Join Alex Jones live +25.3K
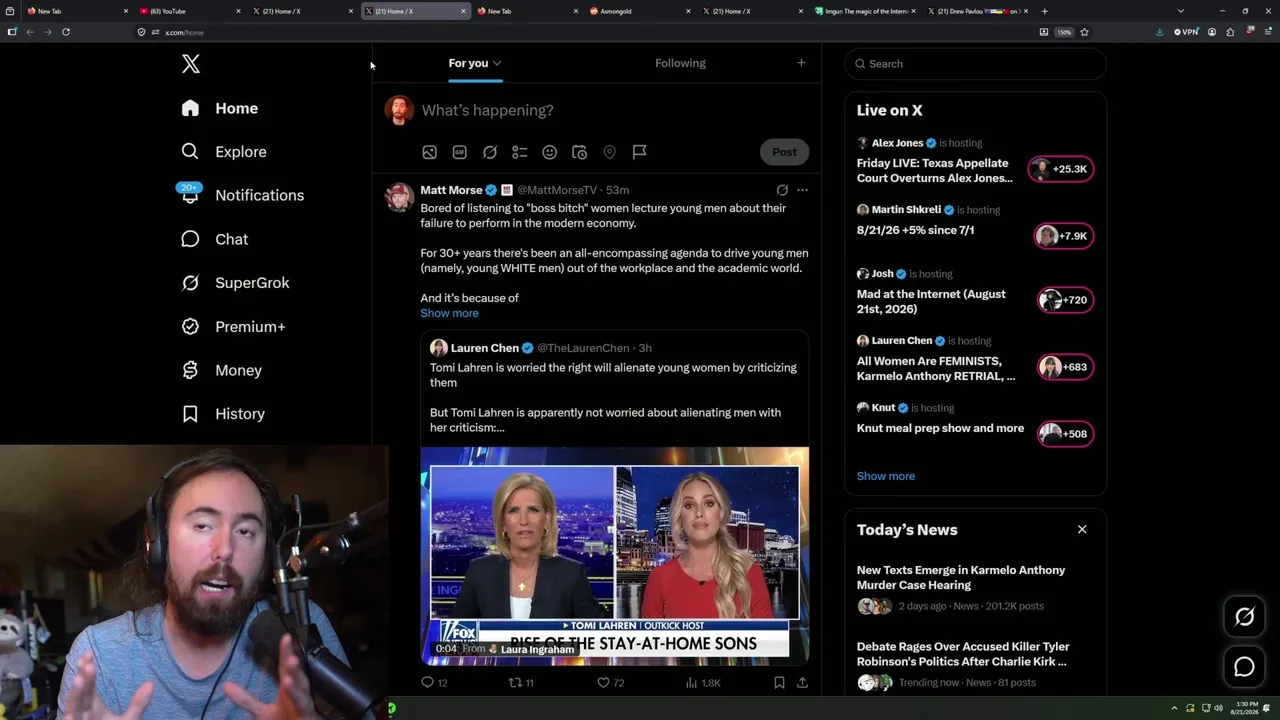The width and height of the screenshot is (1280, 720). click(x=1061, y=169)
